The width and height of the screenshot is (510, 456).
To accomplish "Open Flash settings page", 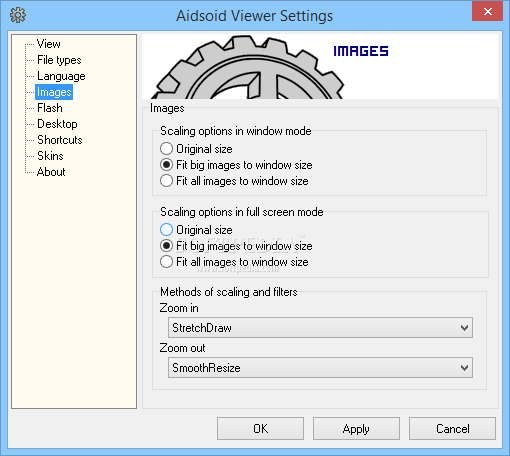I will pyautogui.click(x=50, y=108).
